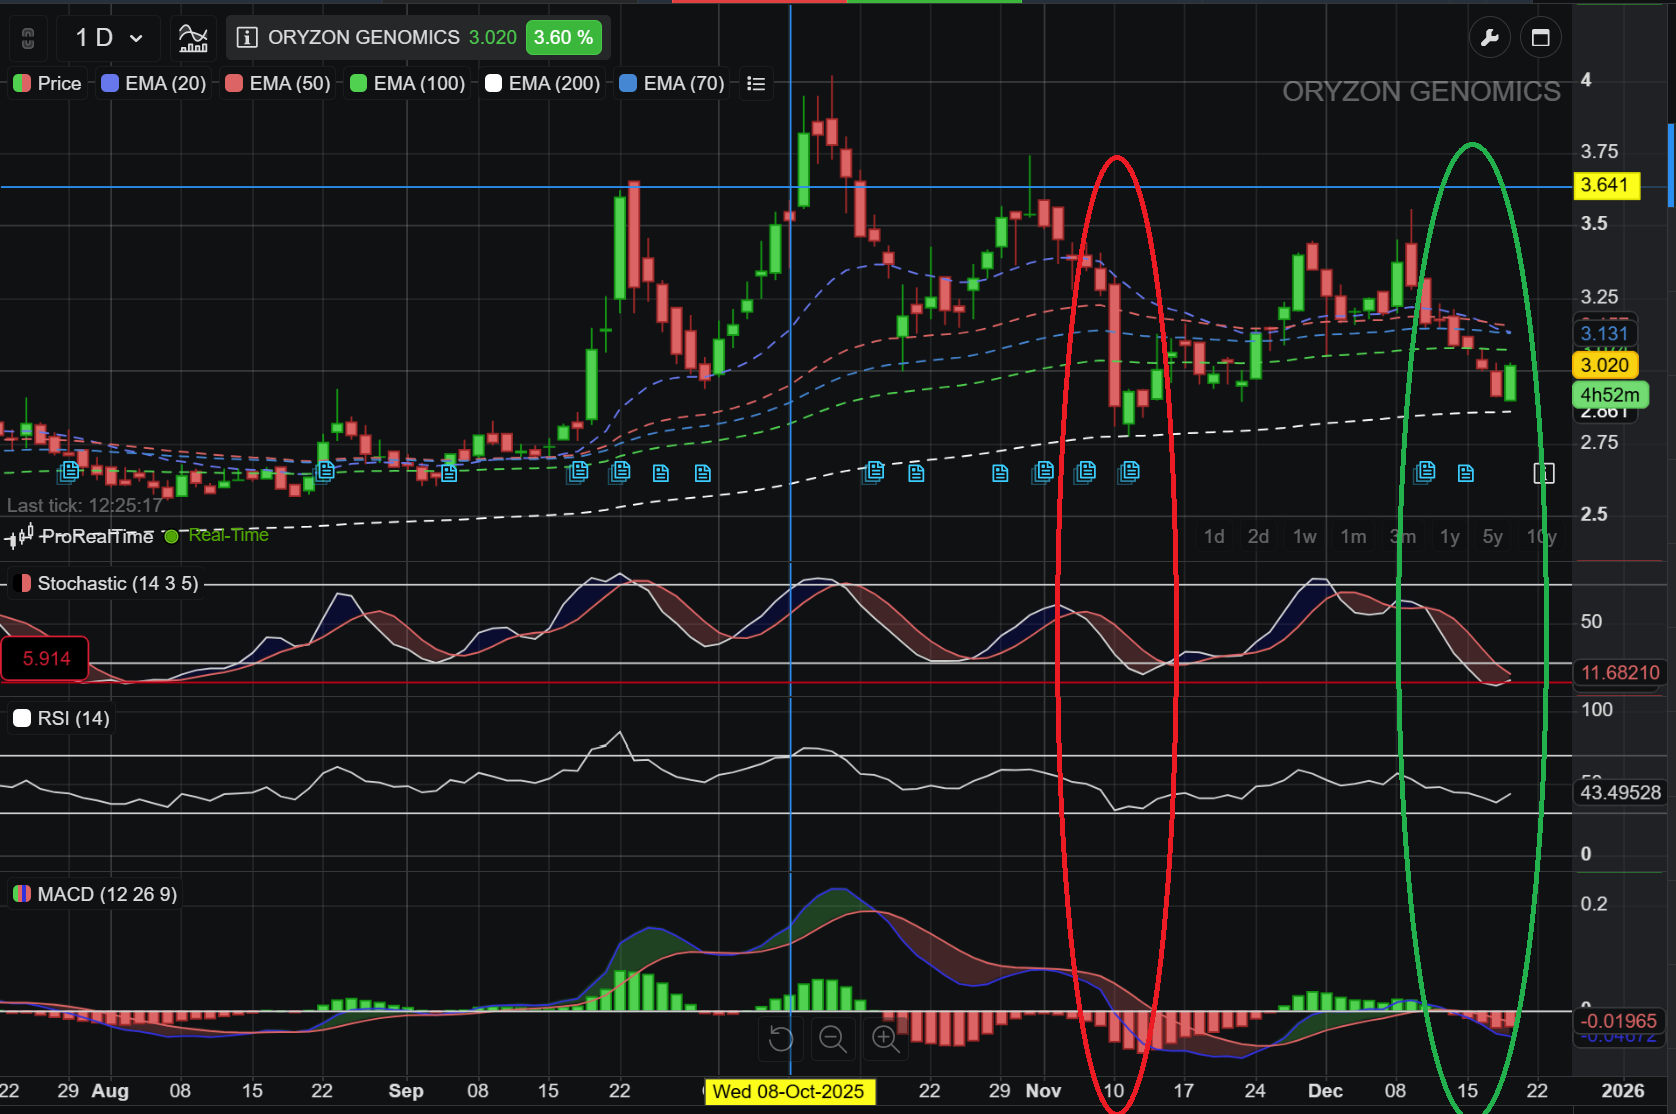Screen dimensions: 1676x1114
Task: Click the Price legend red-green color swatch
Action: coord(22,83)
